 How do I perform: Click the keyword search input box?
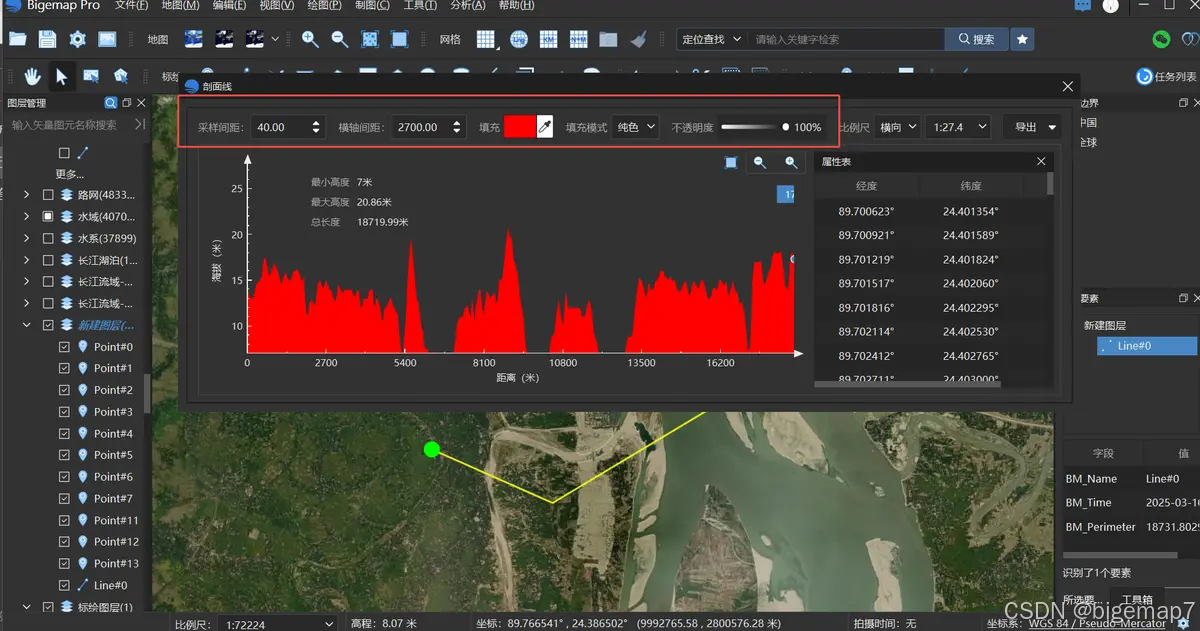coord(846,39)
